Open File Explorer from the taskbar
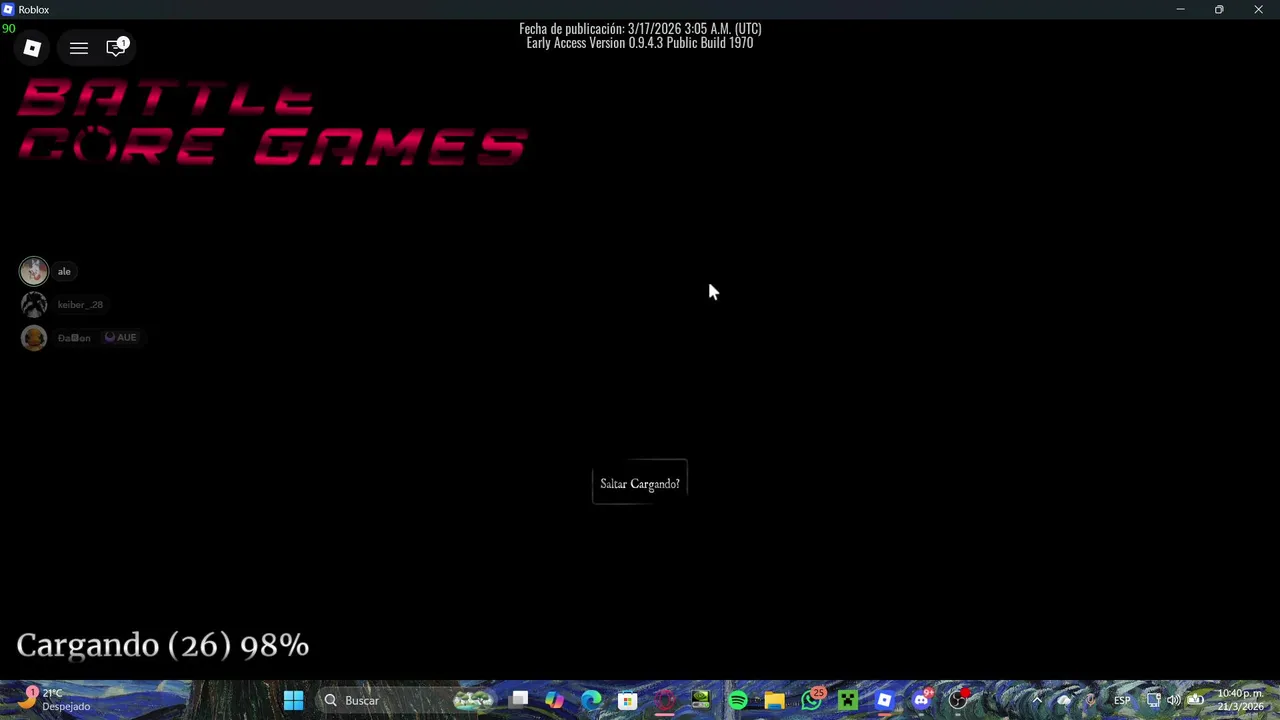1280x720 pixels. click(774, 700)
